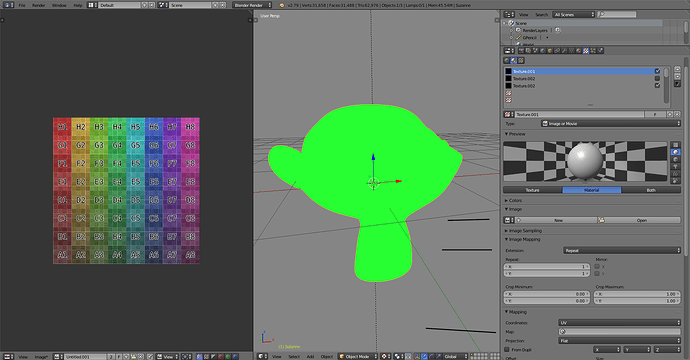The image size is (690, 360).
Task: Open the Blender Render engine dropdown
Action: (x=252, y=5)
